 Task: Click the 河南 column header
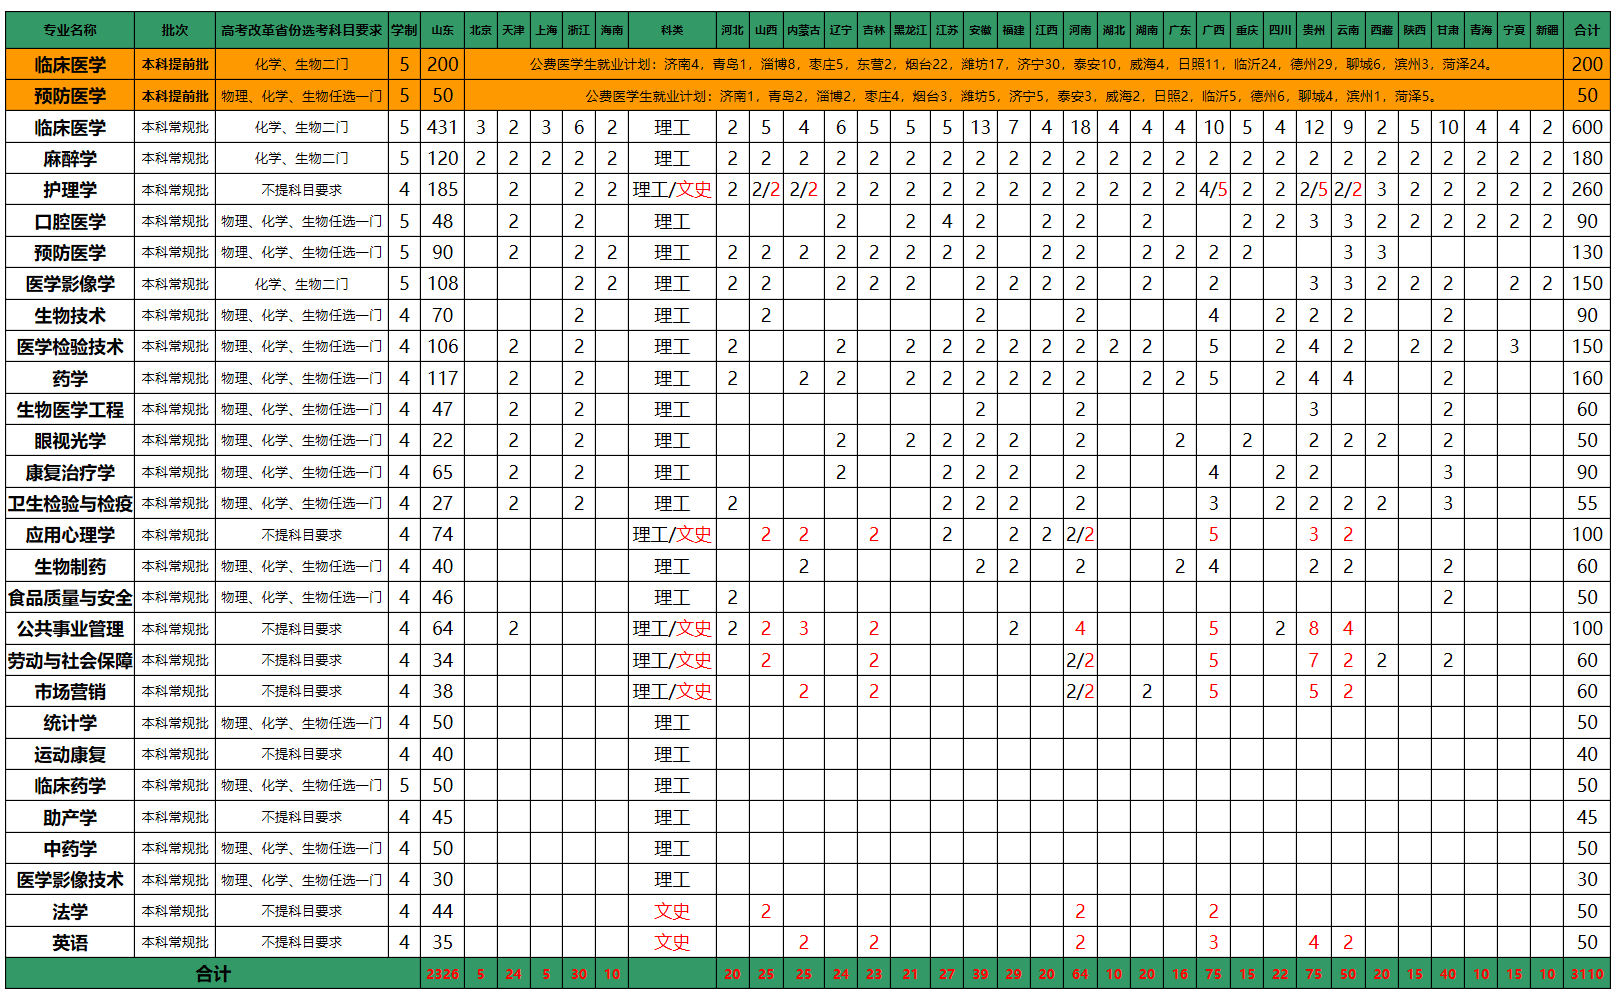[x=1080, y=30]
